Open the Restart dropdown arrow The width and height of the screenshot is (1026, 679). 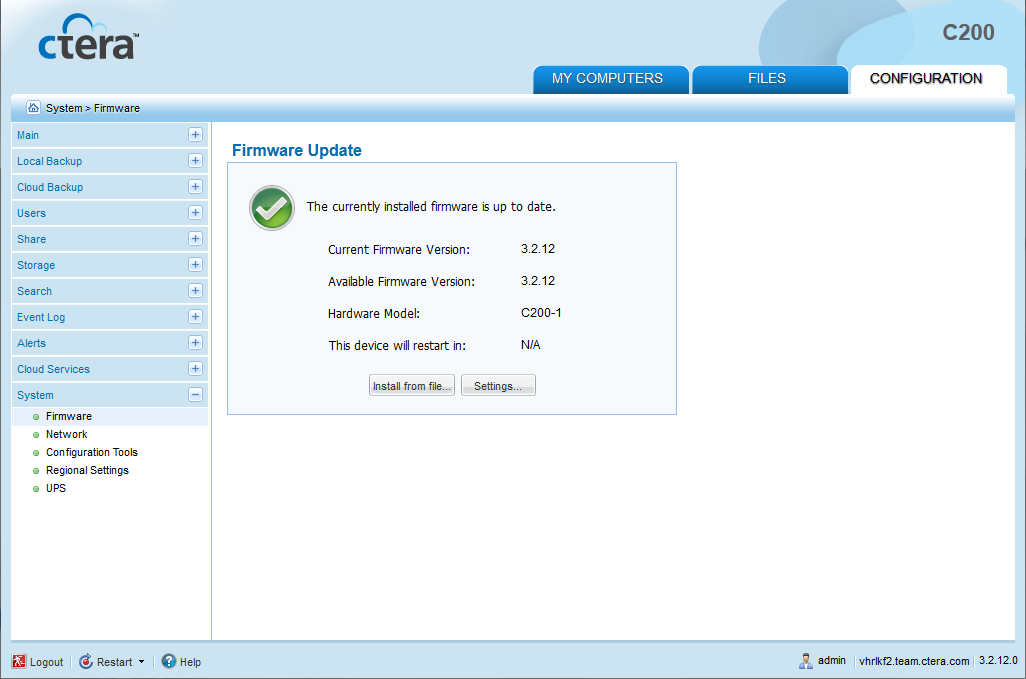(x=141, y=662)
